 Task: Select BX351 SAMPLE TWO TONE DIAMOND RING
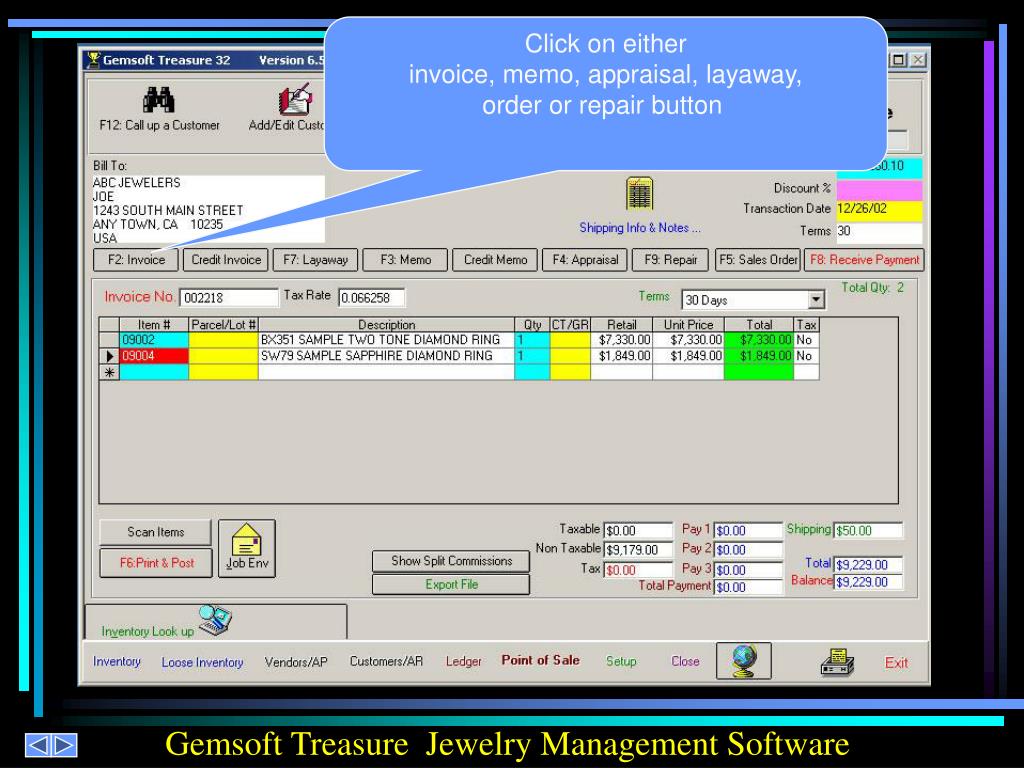point(386,340)
